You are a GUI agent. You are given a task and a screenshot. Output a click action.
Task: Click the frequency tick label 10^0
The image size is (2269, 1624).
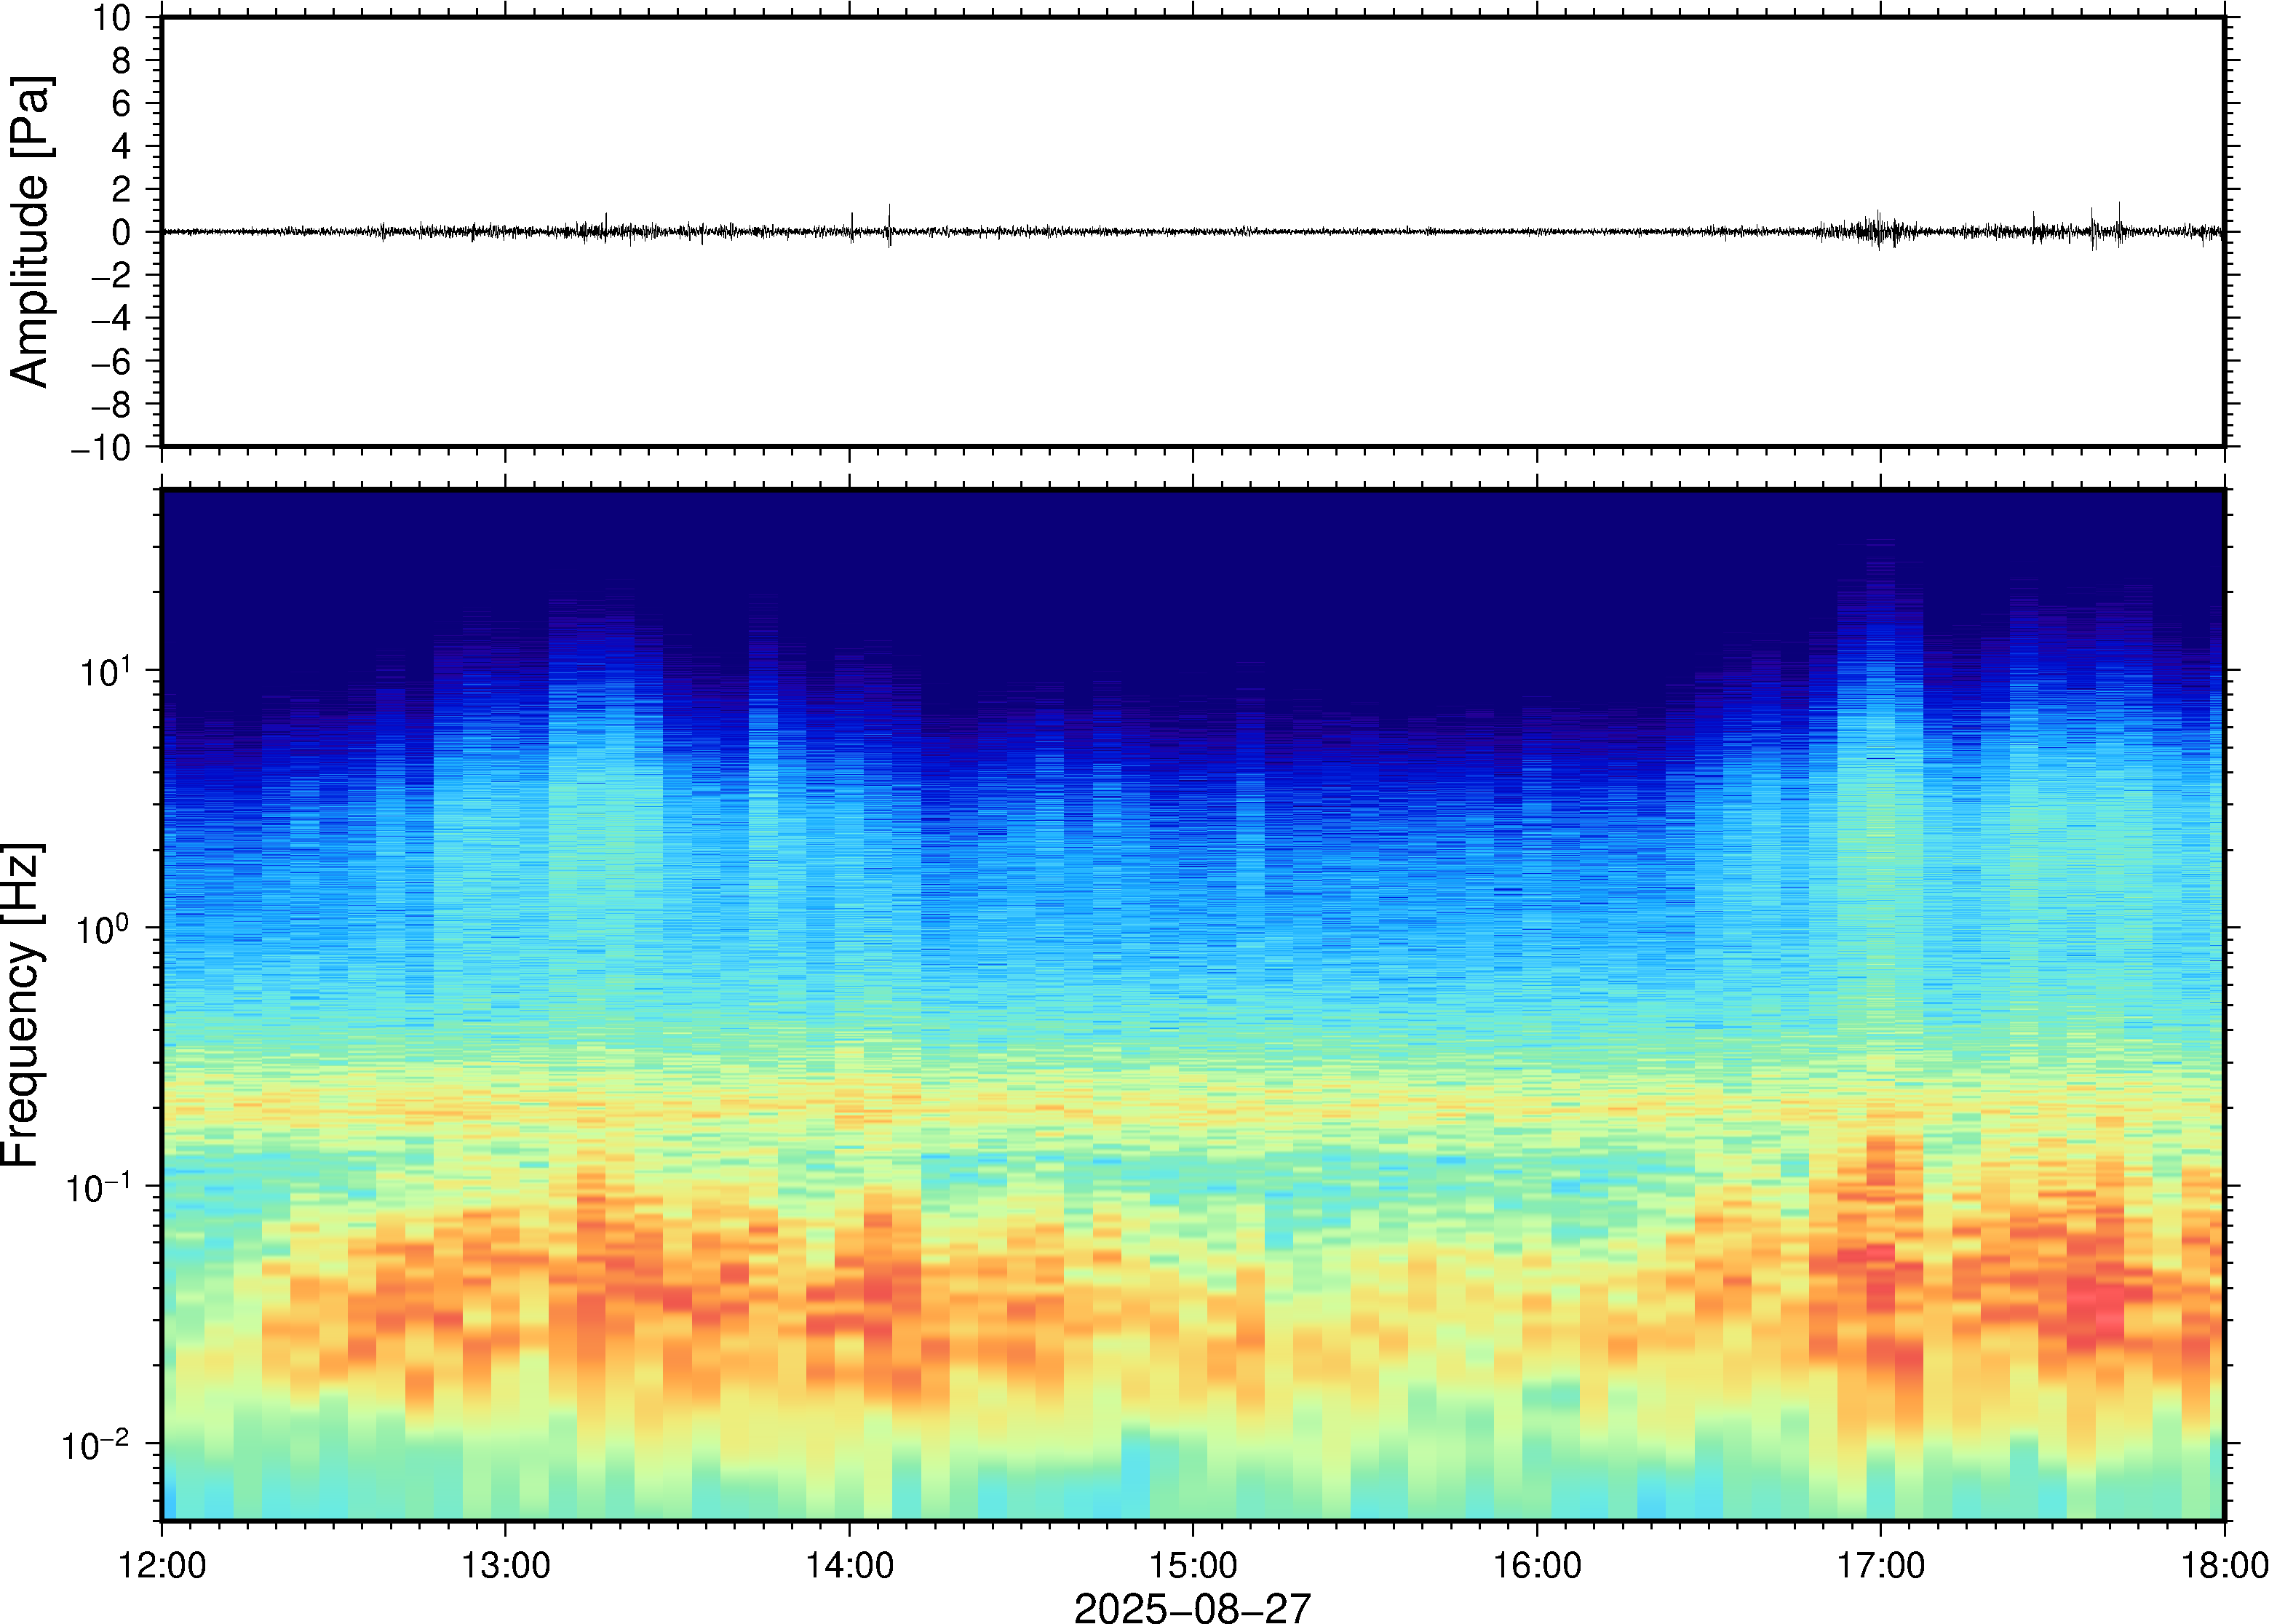pos(105,929)
